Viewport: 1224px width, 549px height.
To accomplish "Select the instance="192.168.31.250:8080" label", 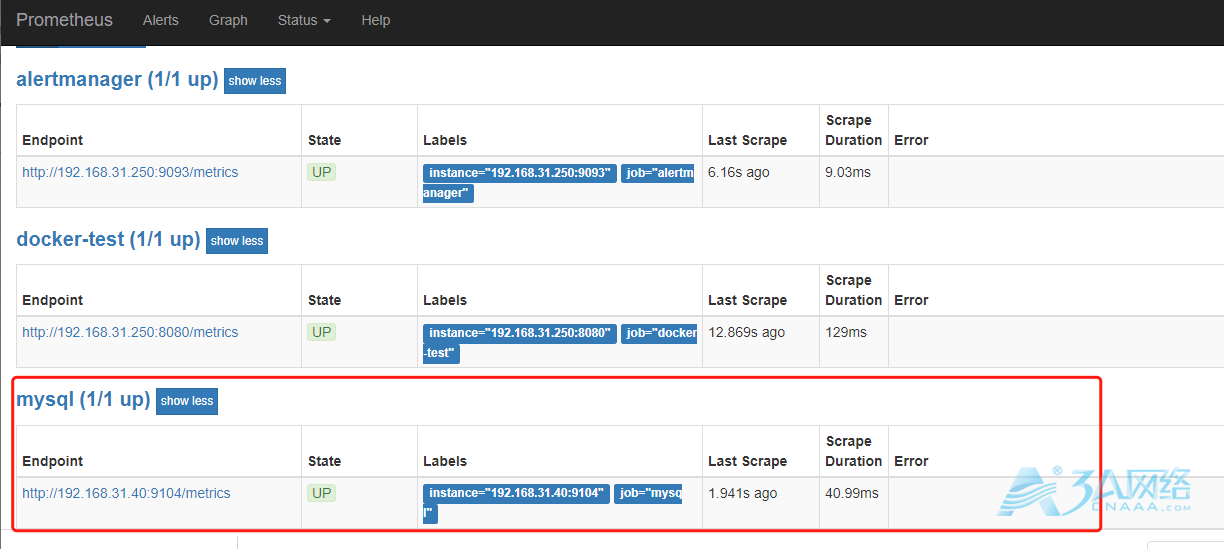I will point(519,333).
